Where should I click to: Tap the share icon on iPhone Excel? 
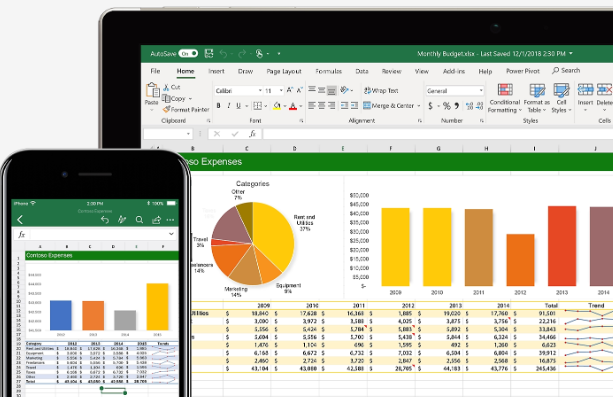click(156, 220)
